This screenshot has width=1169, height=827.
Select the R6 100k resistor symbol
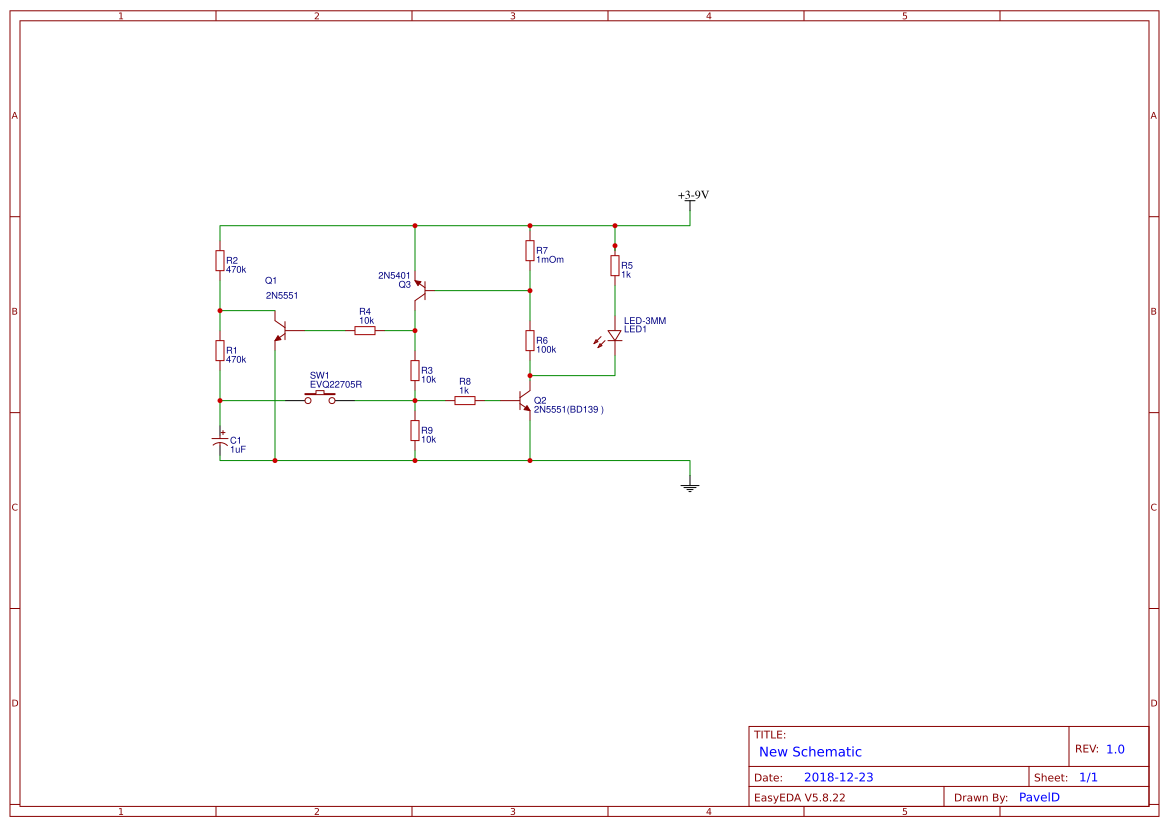click(529, 341)
